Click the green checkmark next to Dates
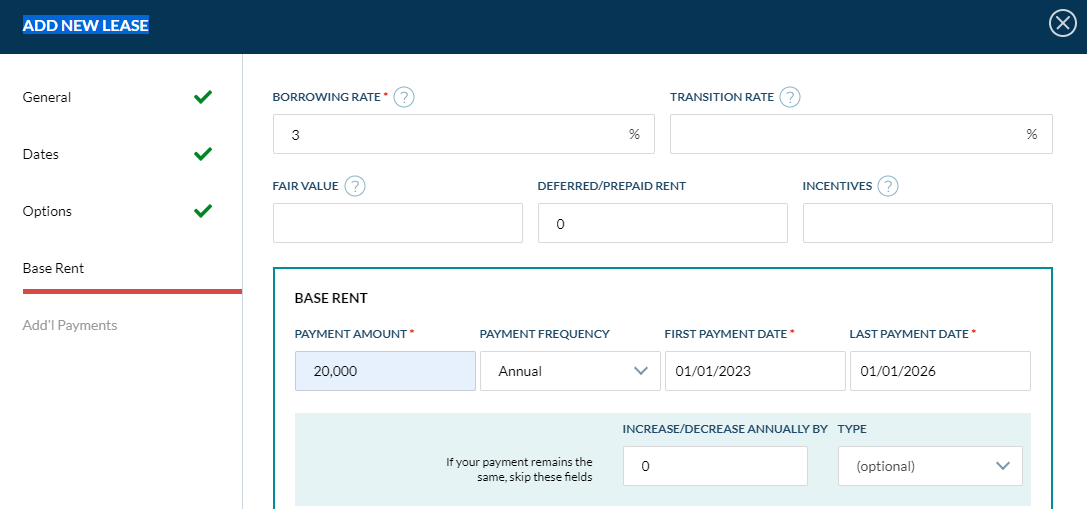1087x509 pixels. pyautogui.click(x=203, y=154)
